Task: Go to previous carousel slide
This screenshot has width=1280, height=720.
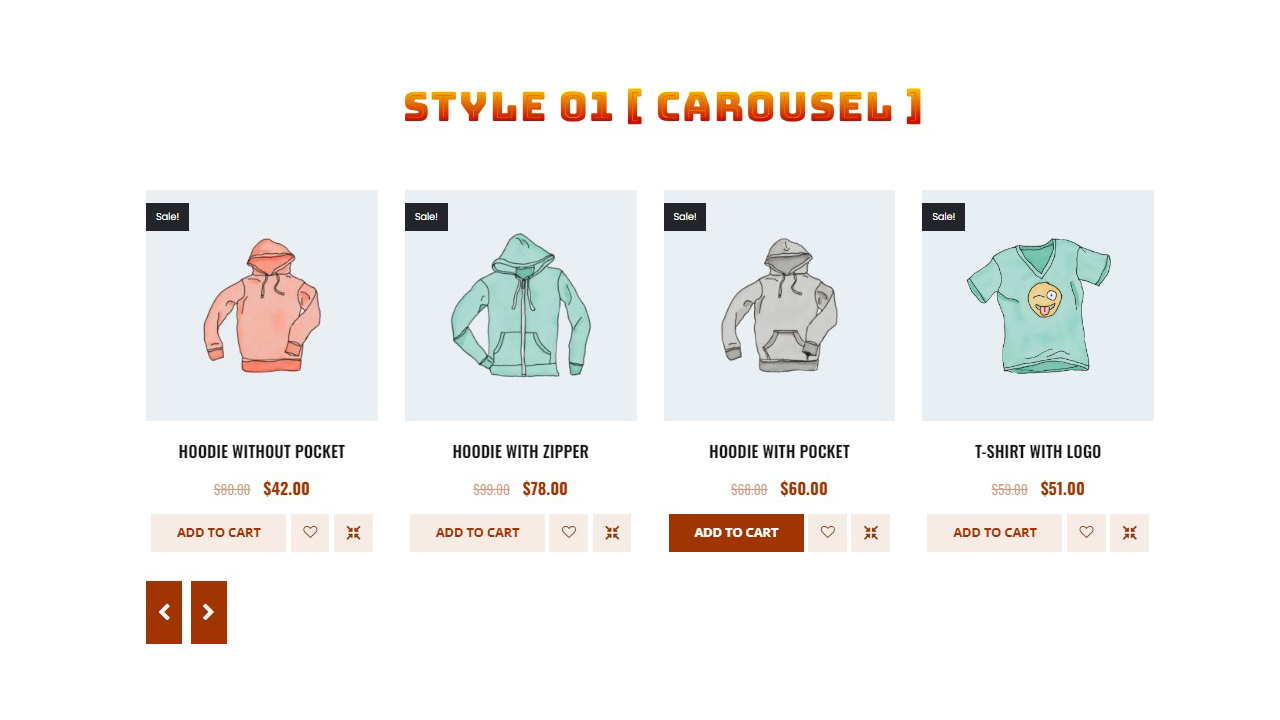Action: pos(164,612)
